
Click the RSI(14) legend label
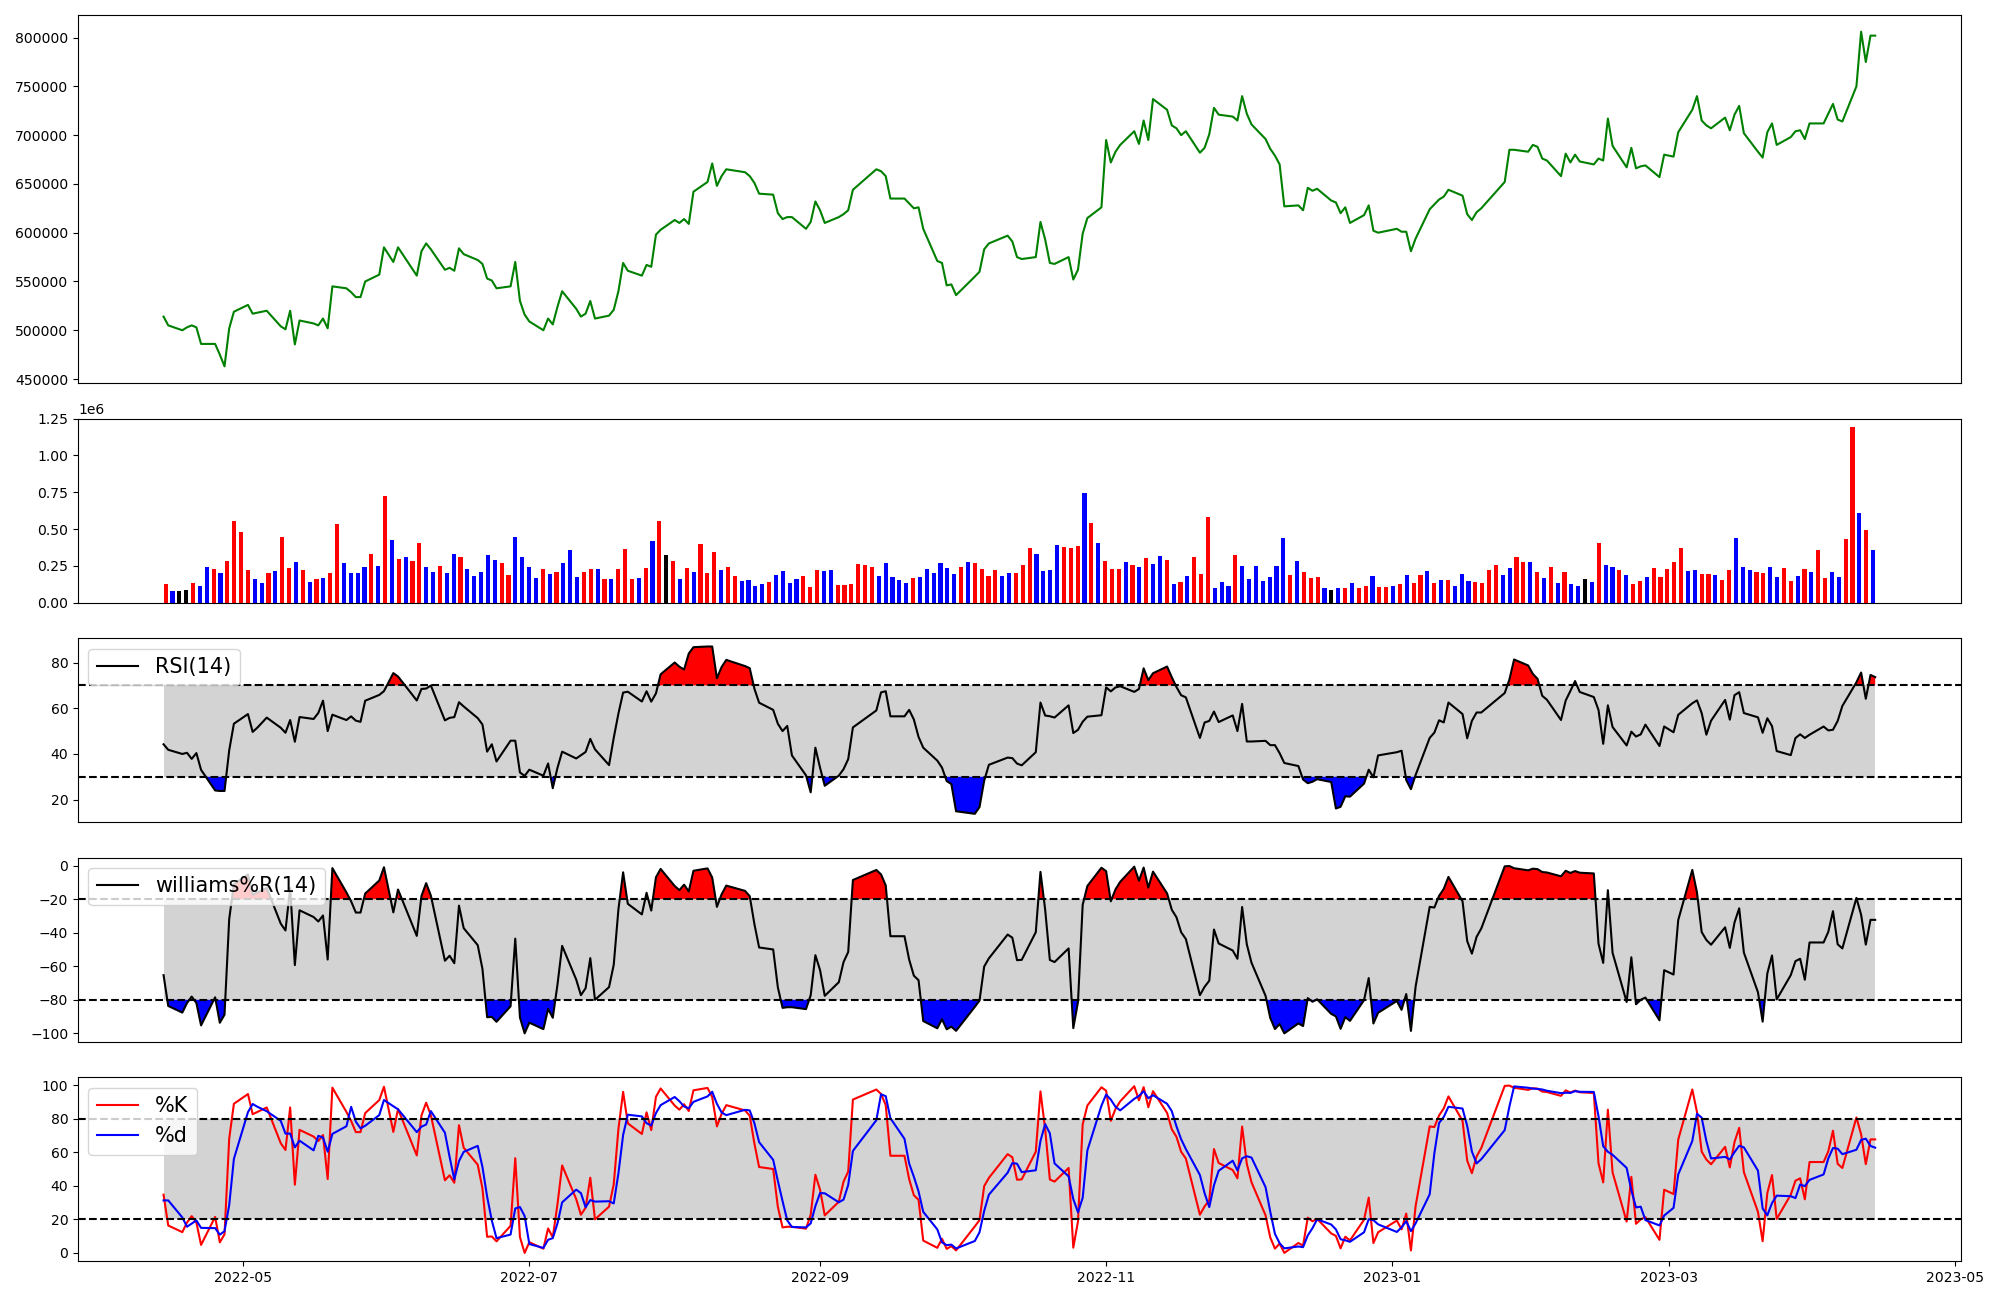192,666
